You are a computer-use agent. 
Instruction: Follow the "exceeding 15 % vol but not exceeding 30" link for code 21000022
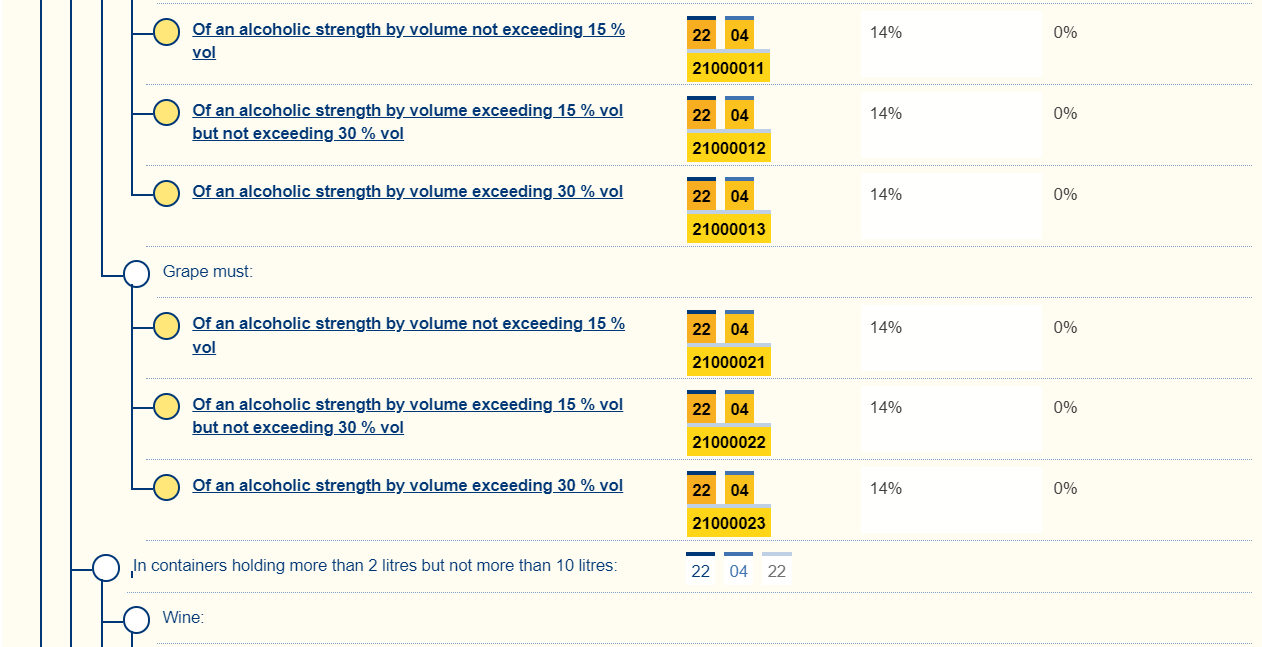click(407, 405)
